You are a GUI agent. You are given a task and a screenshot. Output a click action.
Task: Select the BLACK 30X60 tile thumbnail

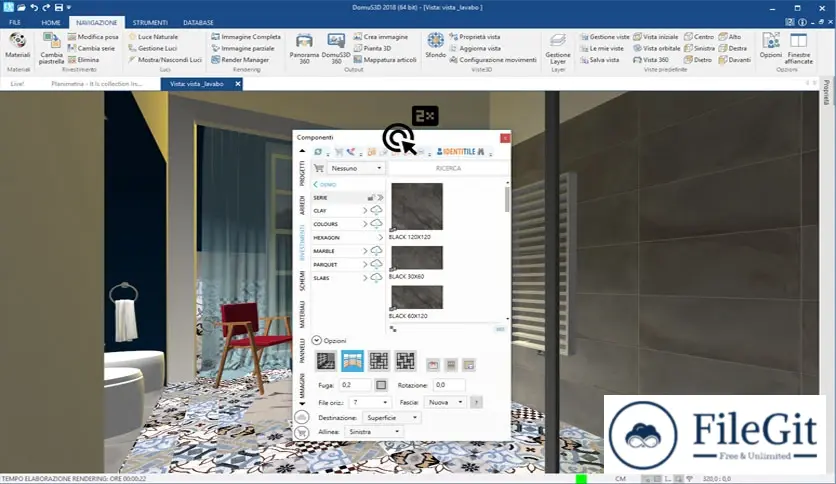coord(417,258)
